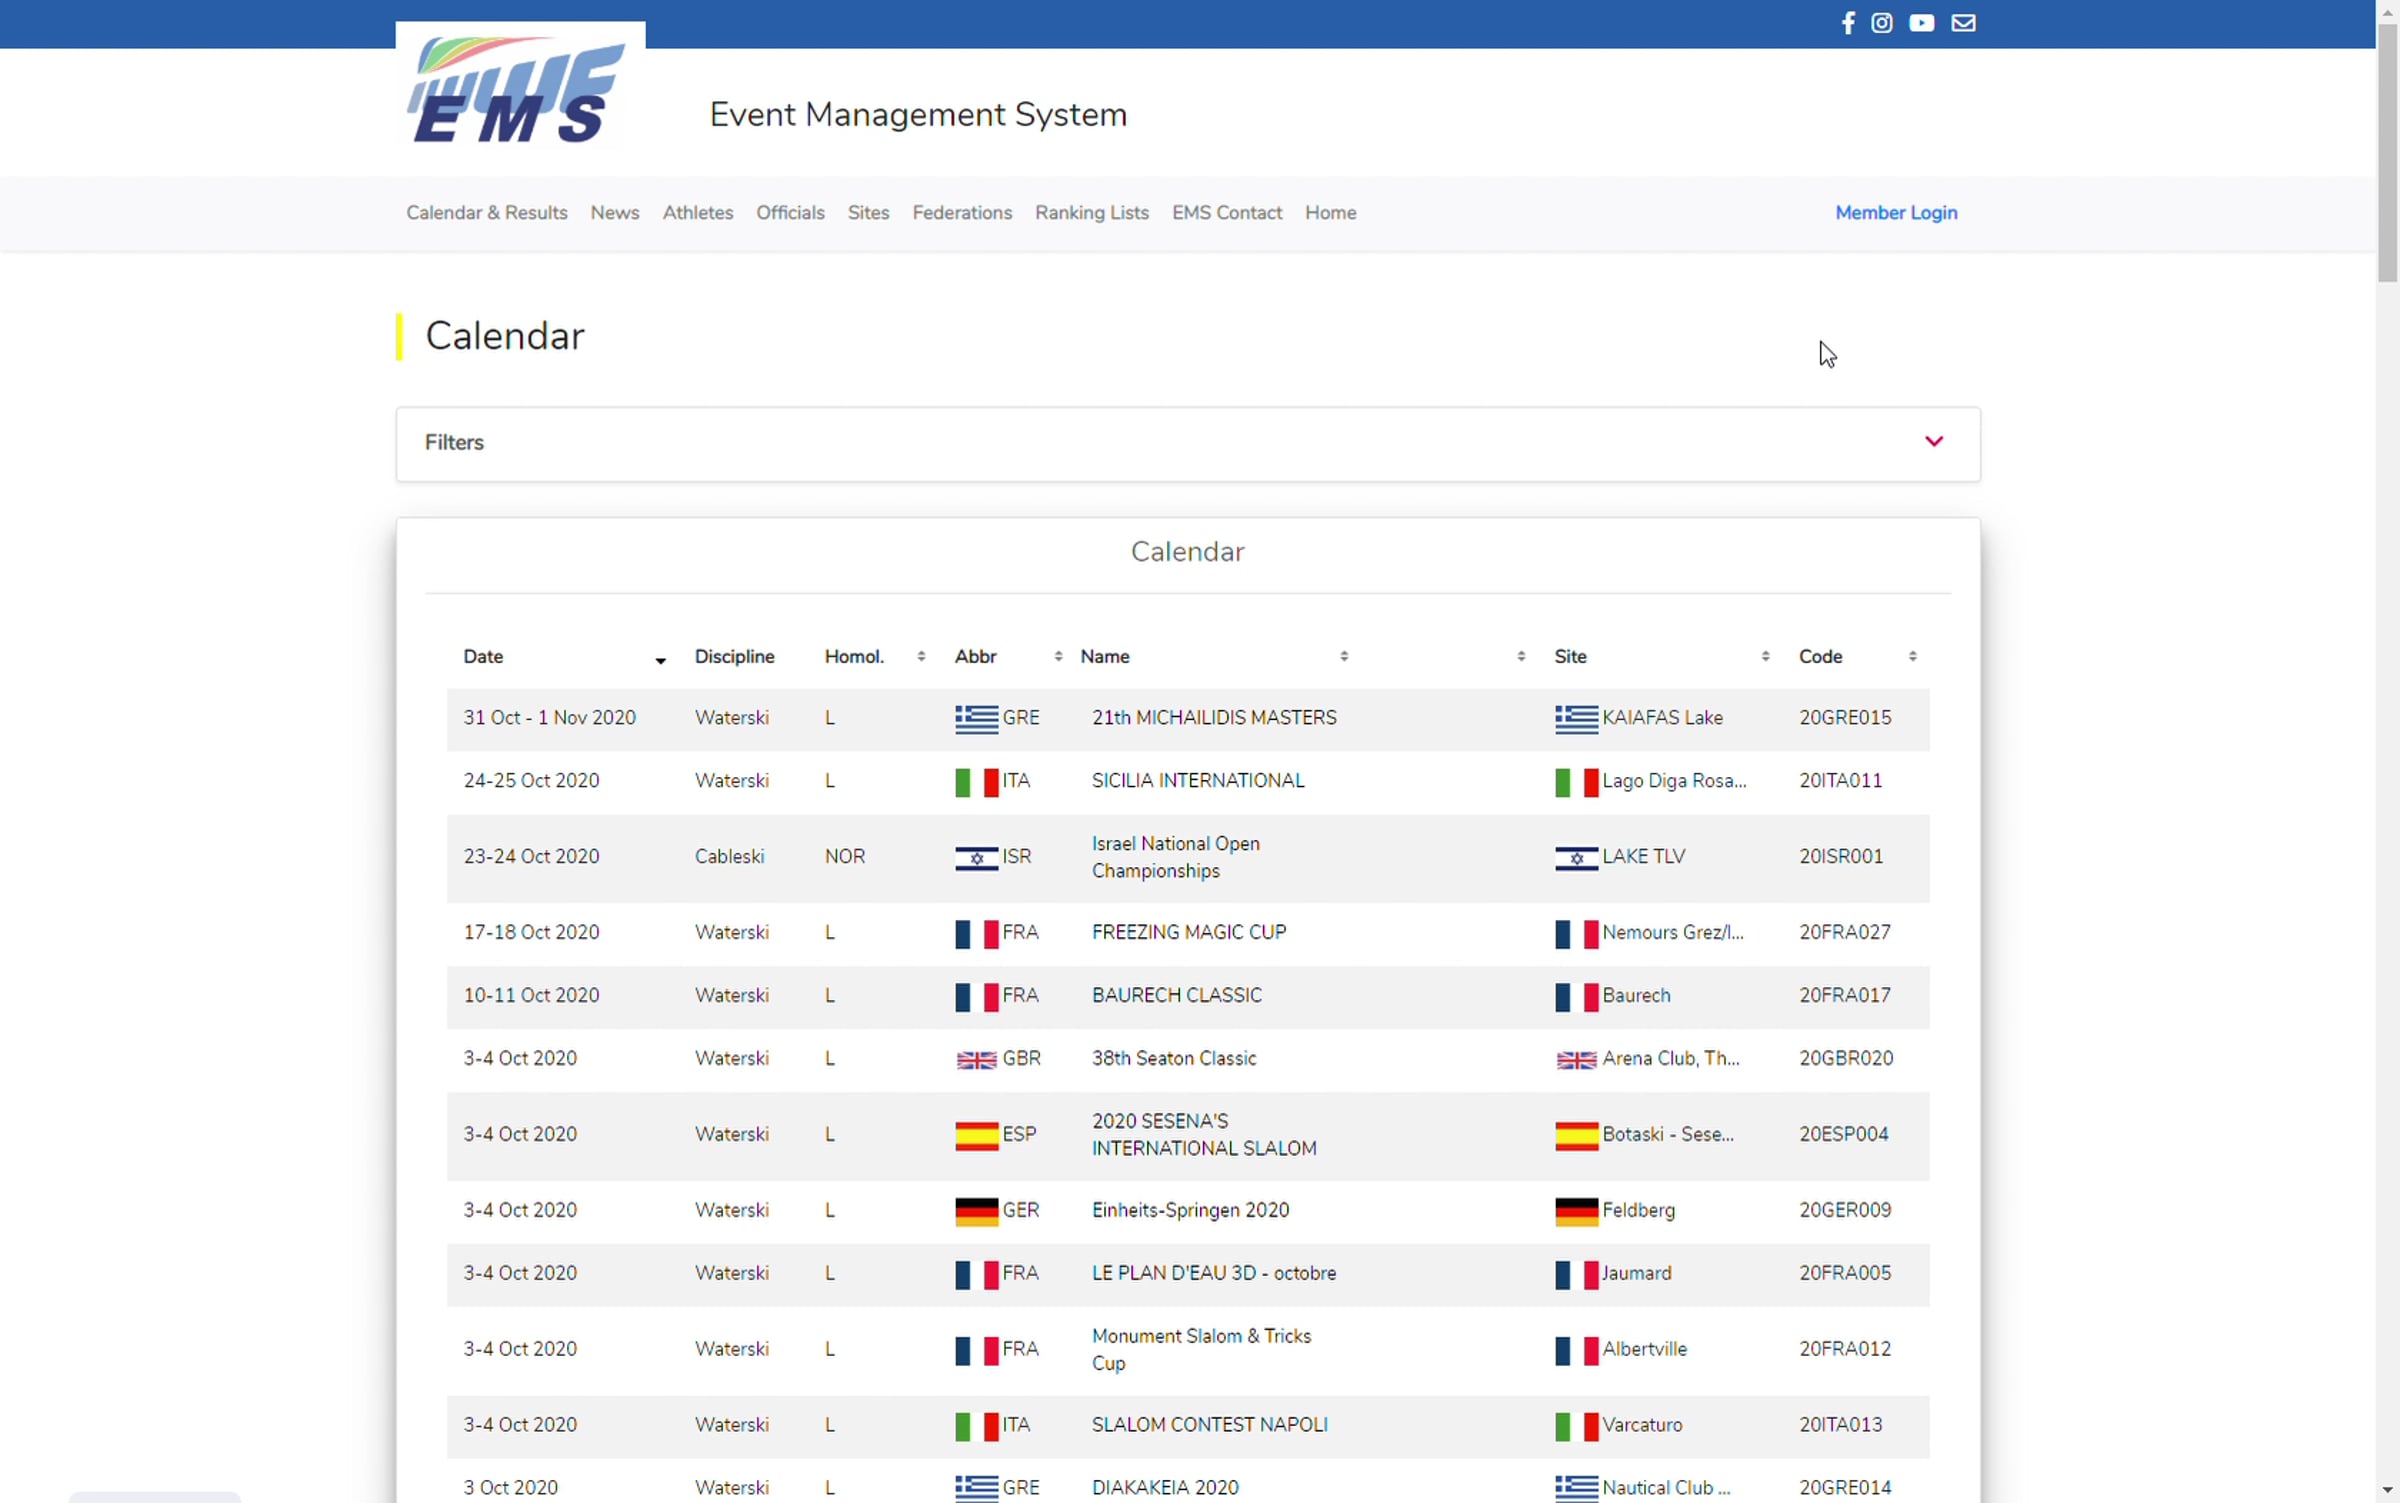Open the Federations page

[961, 213]
